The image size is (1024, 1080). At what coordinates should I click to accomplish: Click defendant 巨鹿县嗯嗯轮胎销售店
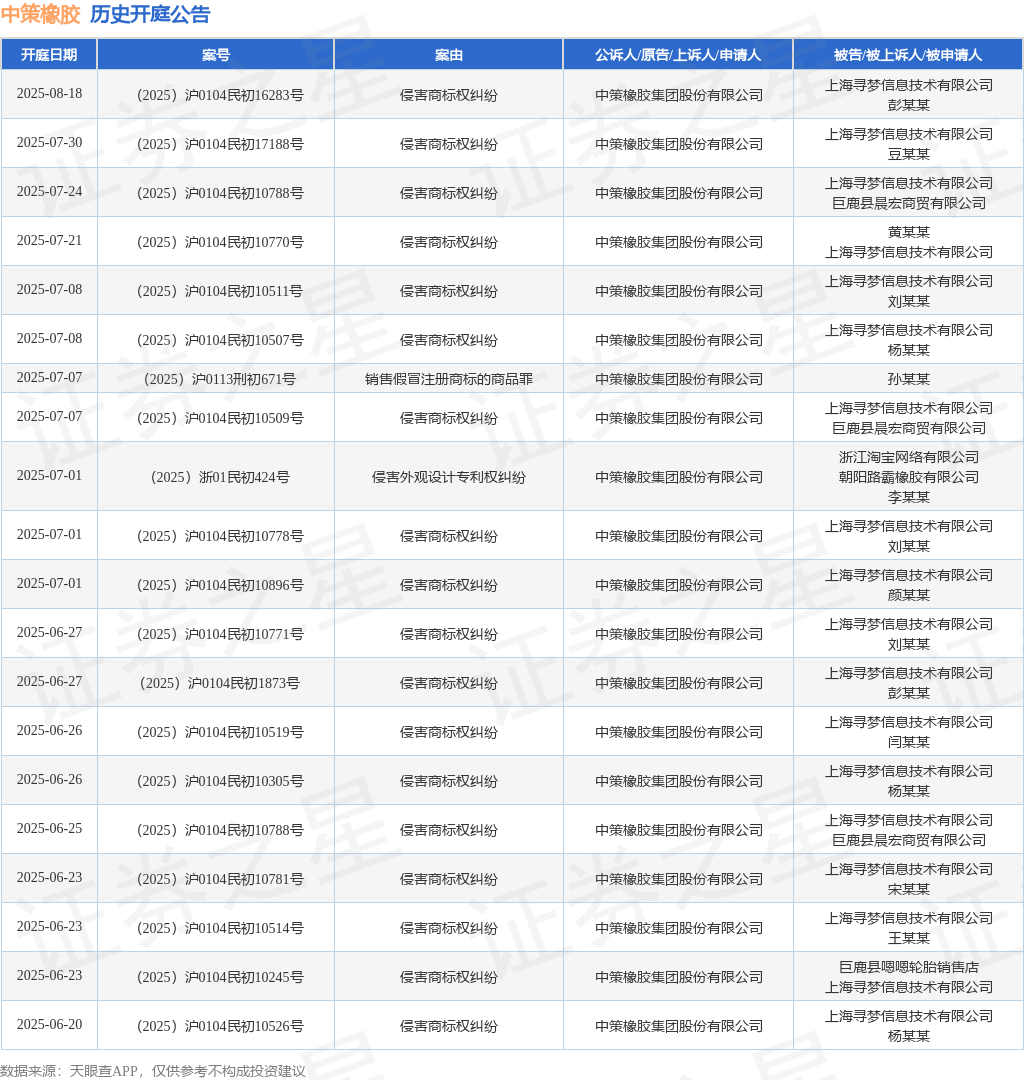click(x=908, y=968)
